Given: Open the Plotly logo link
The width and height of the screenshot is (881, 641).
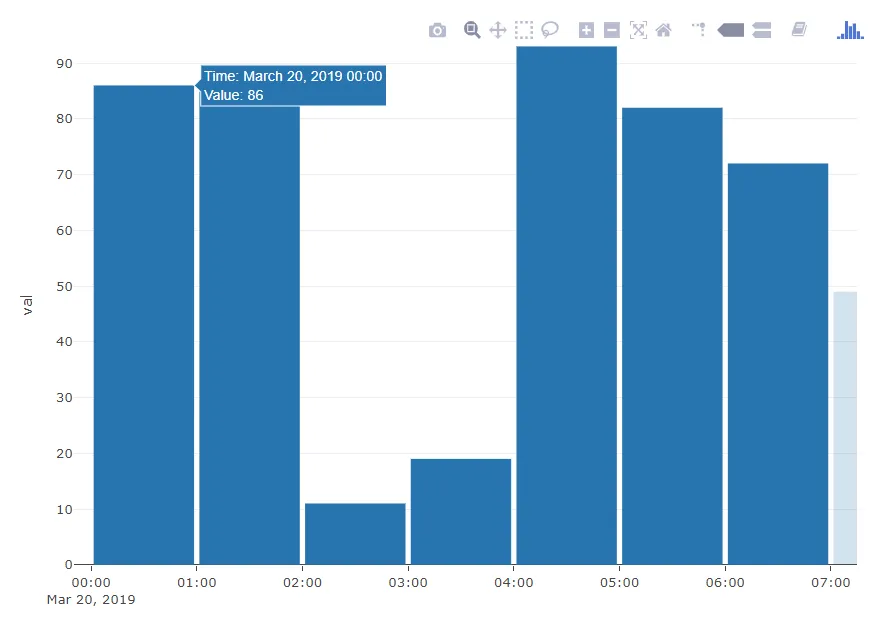Looking at the screenshot, I should click(850, 30).
